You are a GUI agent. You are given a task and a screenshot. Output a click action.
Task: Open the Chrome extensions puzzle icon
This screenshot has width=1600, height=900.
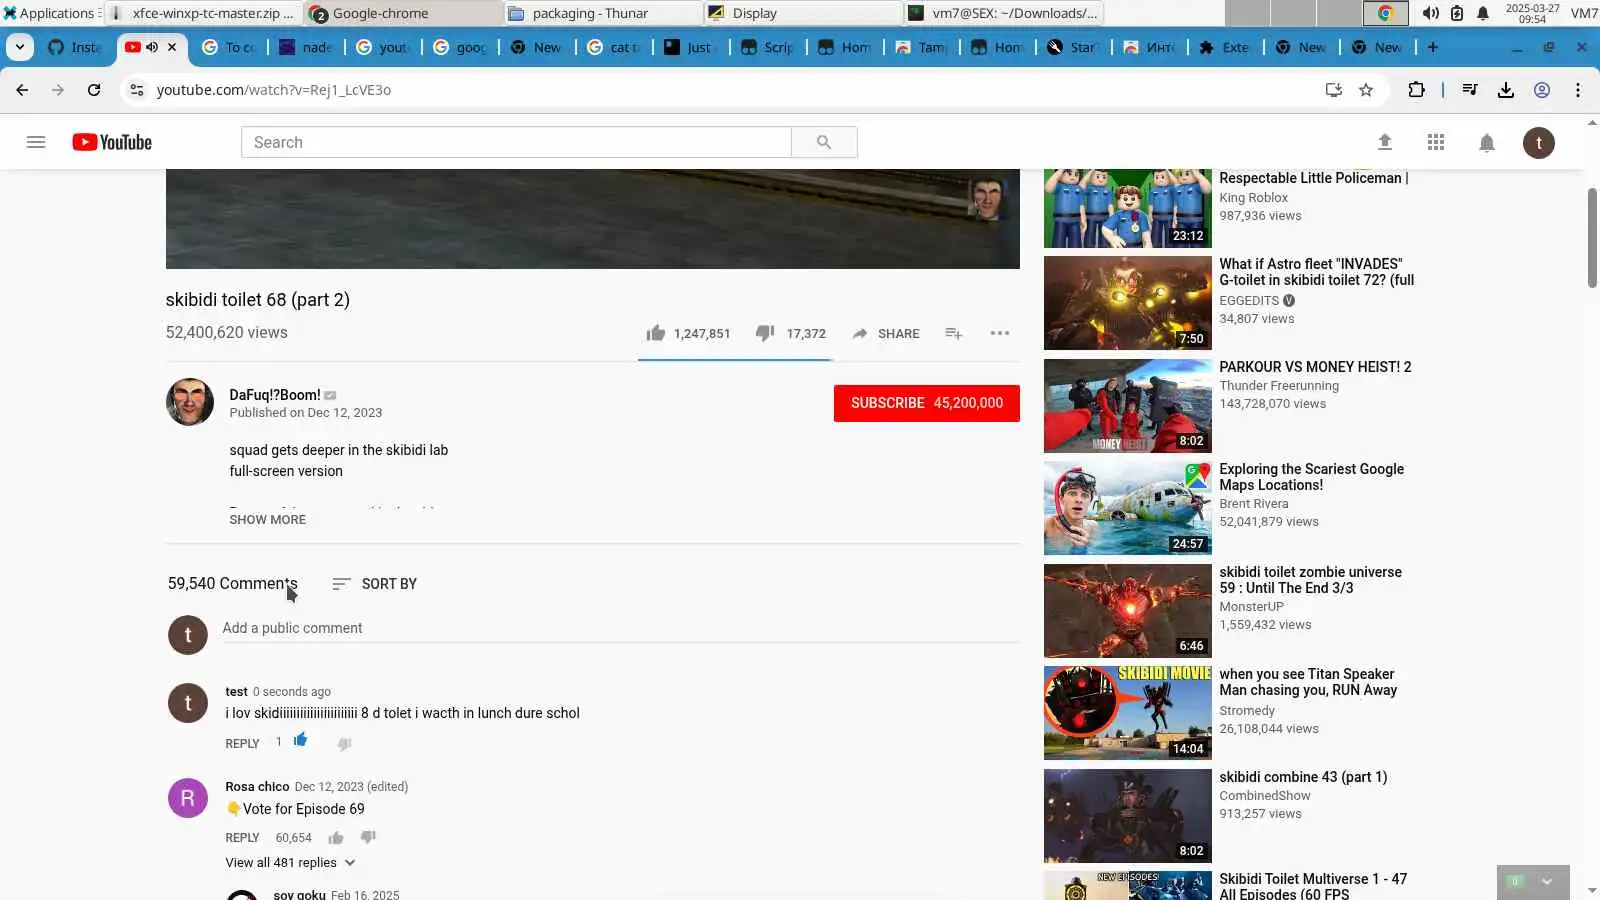(x=1416, y=90)
